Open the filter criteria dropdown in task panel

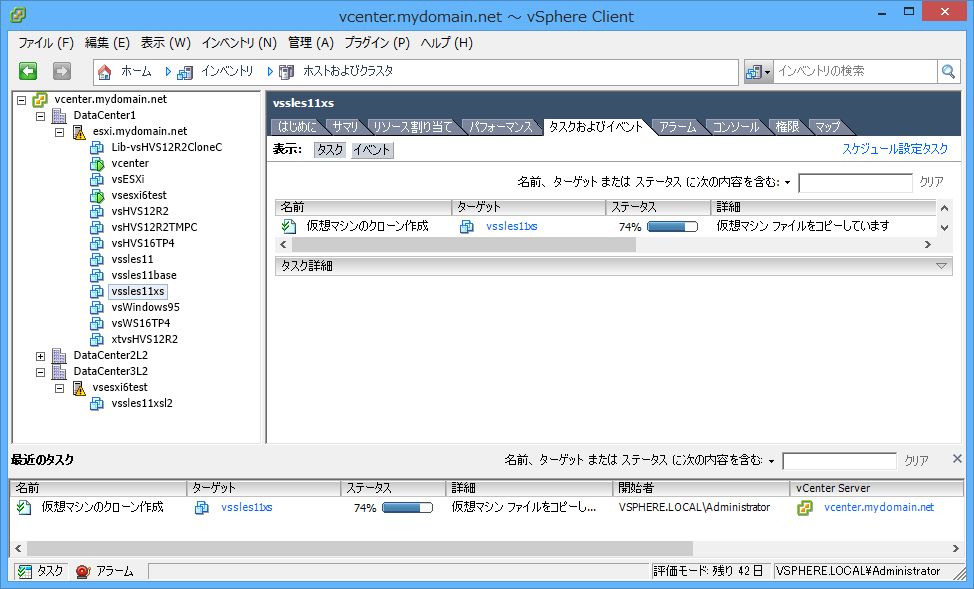tap(788, 183)
